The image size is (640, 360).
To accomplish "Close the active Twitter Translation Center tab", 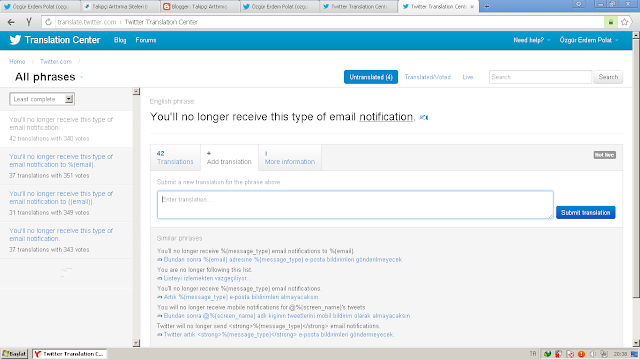I will [472, 7].
